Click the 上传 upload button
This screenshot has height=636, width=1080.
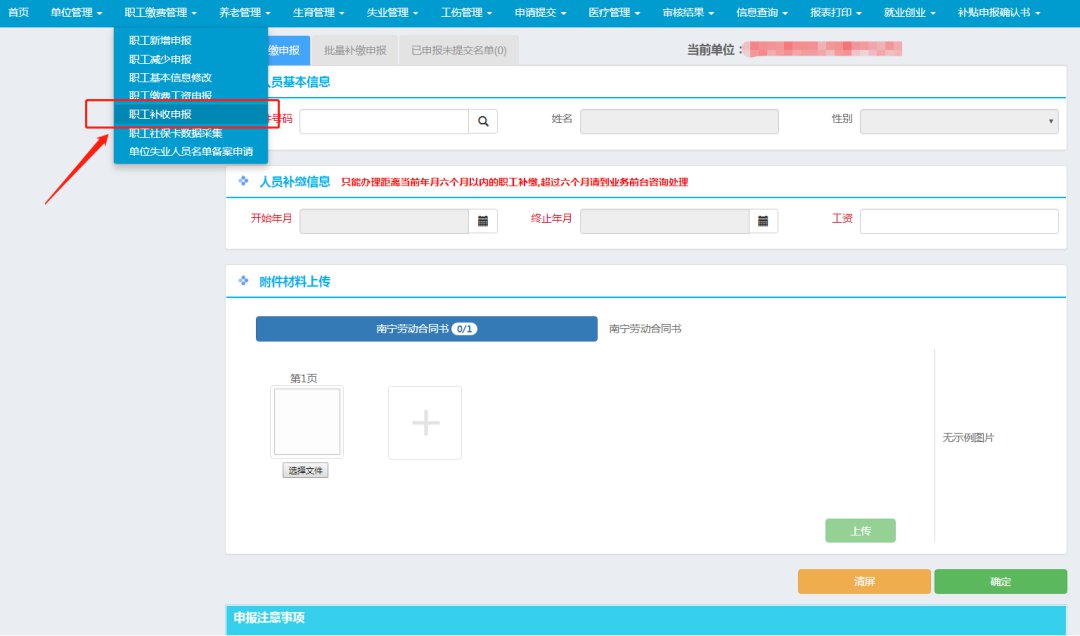(860, 531)
